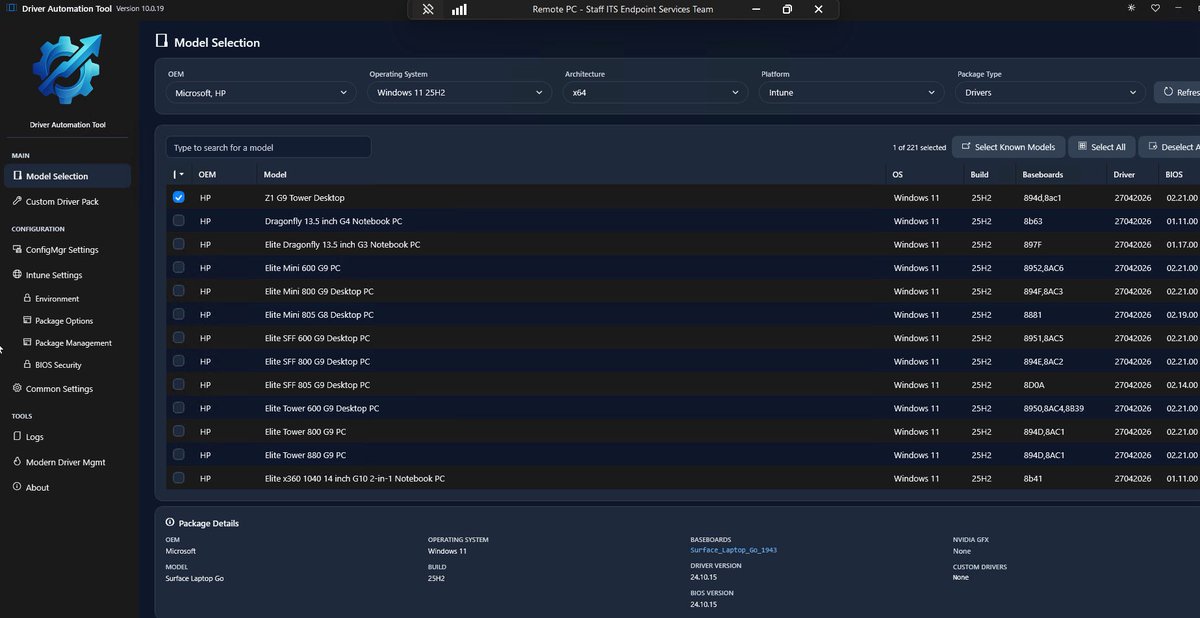This screenshot has height=618, width=1200.
Task: Click the Environment lock icon
Action: point(27,298)
